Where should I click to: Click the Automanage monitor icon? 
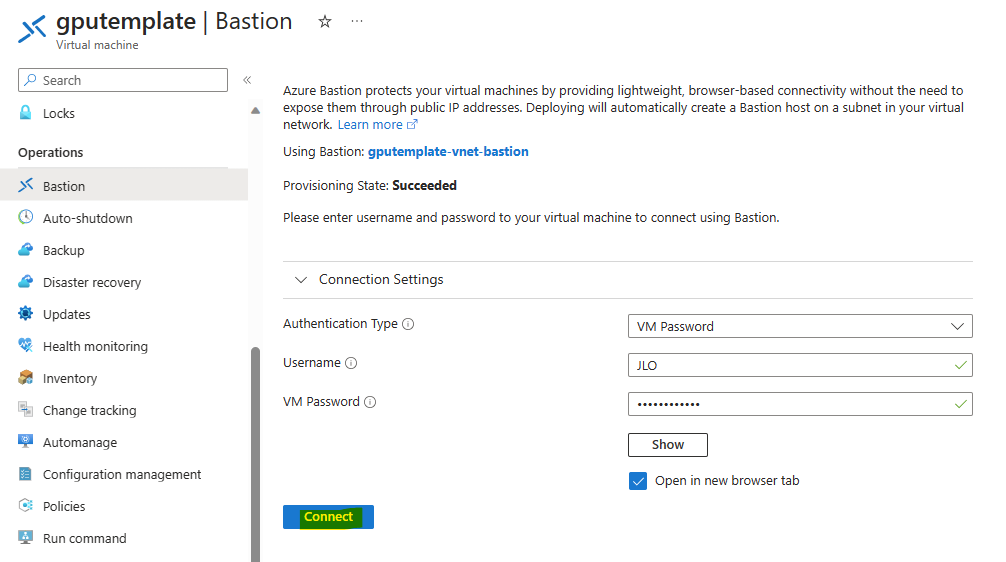click(26, 441)
